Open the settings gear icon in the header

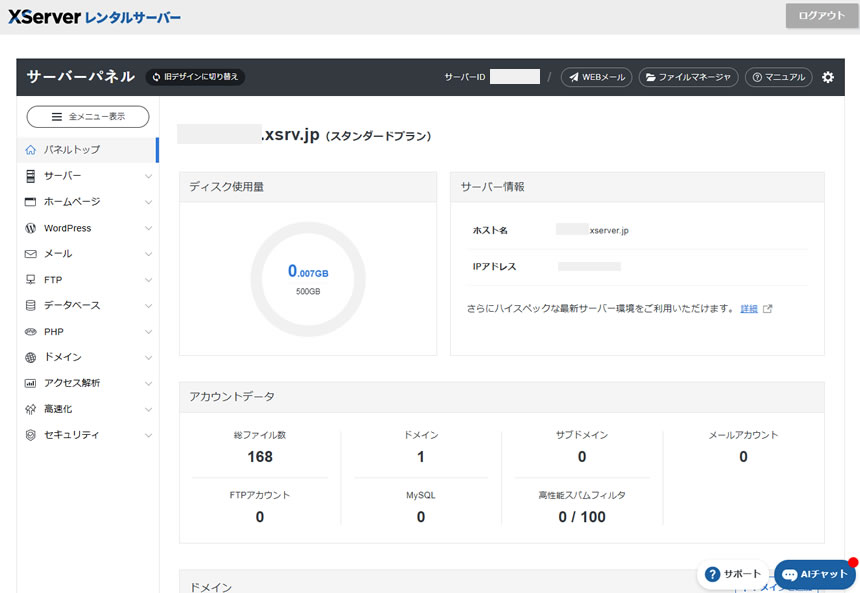pyautogui.click(x=828, y=77)
